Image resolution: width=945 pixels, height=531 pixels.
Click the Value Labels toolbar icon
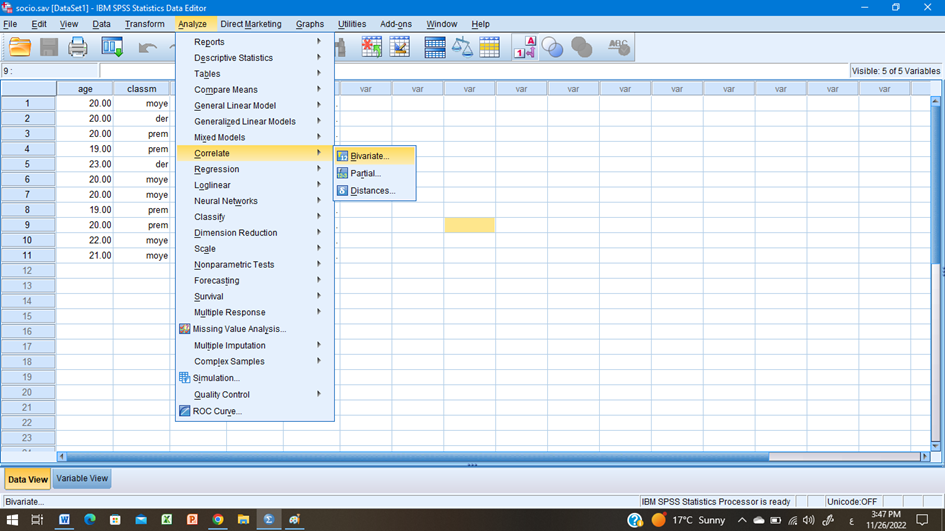click(526, 47)
